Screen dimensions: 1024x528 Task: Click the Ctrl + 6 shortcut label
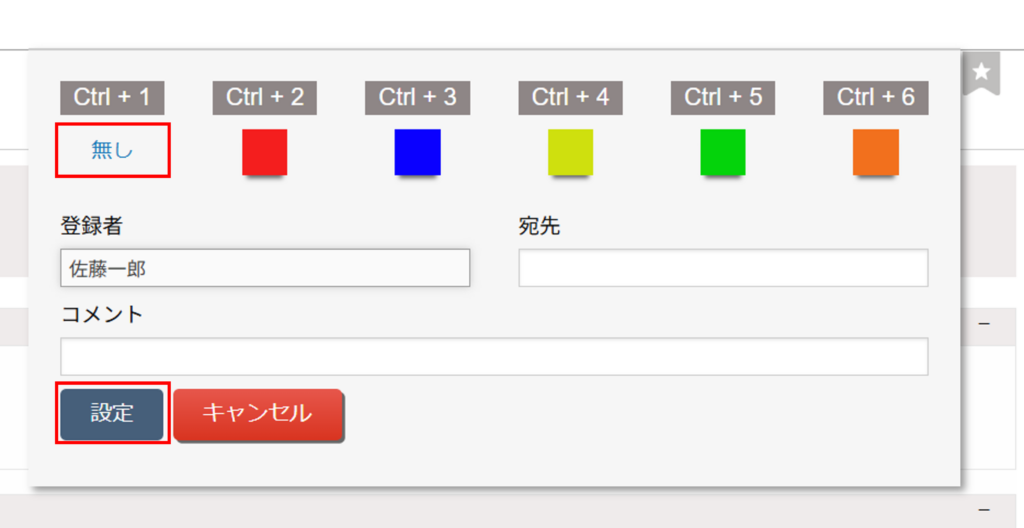[876, 97]
